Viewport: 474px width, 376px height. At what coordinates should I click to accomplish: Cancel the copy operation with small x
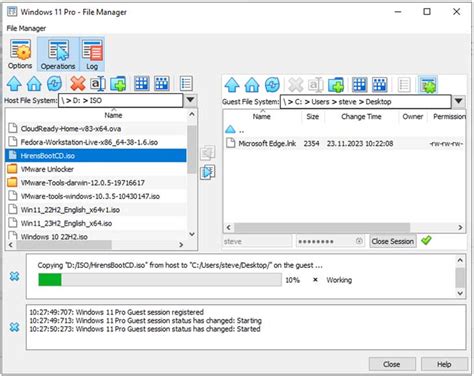pos(315,280)
